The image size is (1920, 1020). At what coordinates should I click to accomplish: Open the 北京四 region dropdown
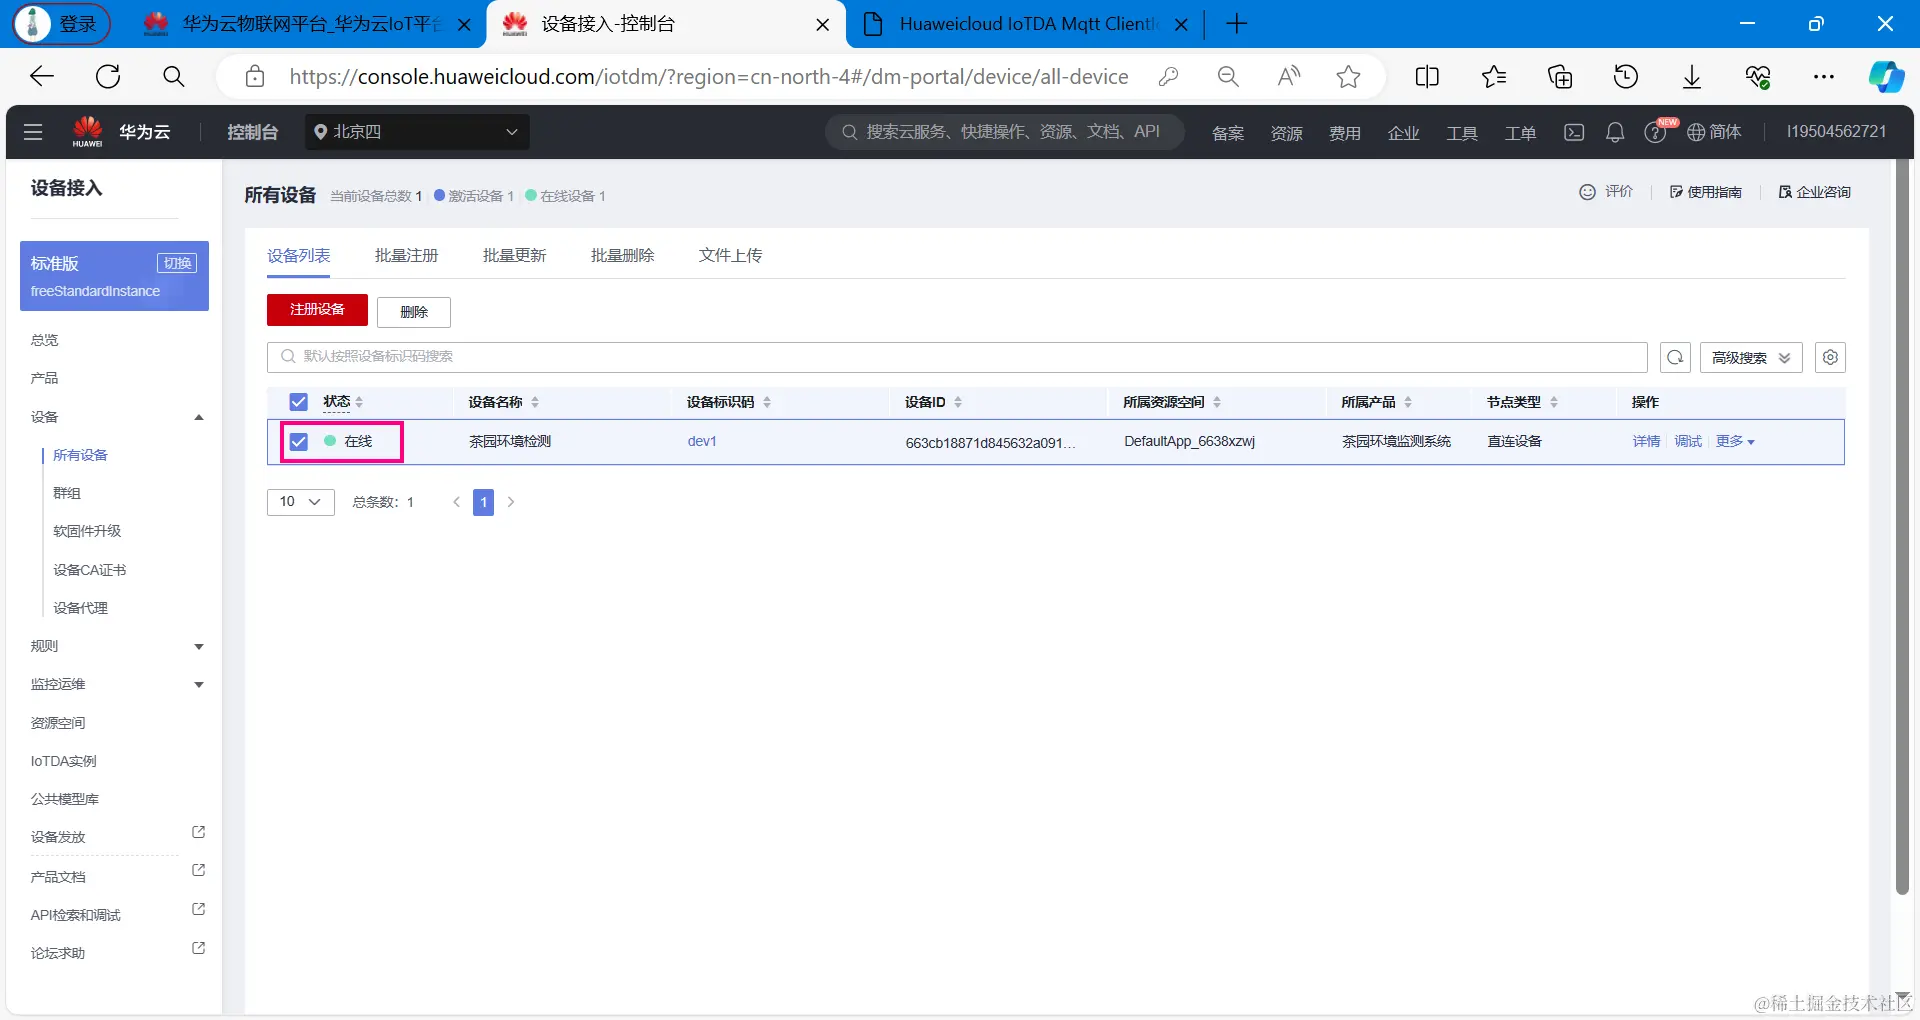(417, 132)
